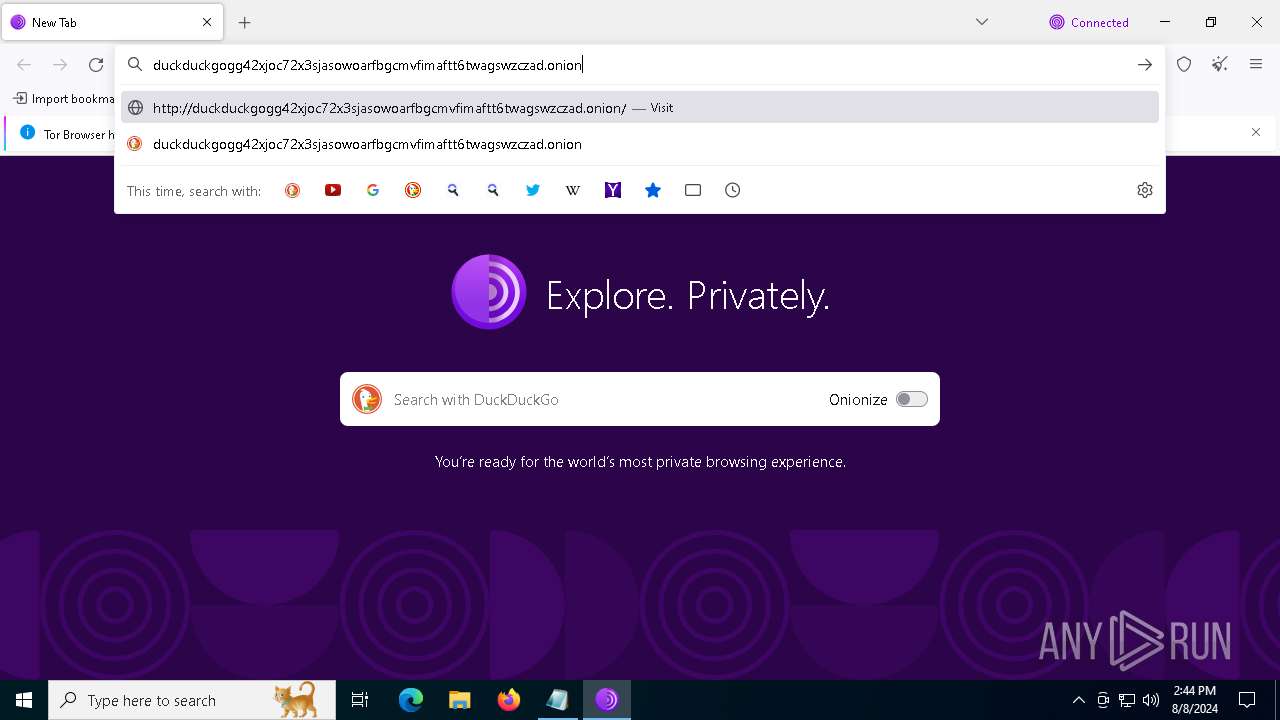1280x720 pixels.
Task: Open the network tray icon
Action: pos(1127,700)
